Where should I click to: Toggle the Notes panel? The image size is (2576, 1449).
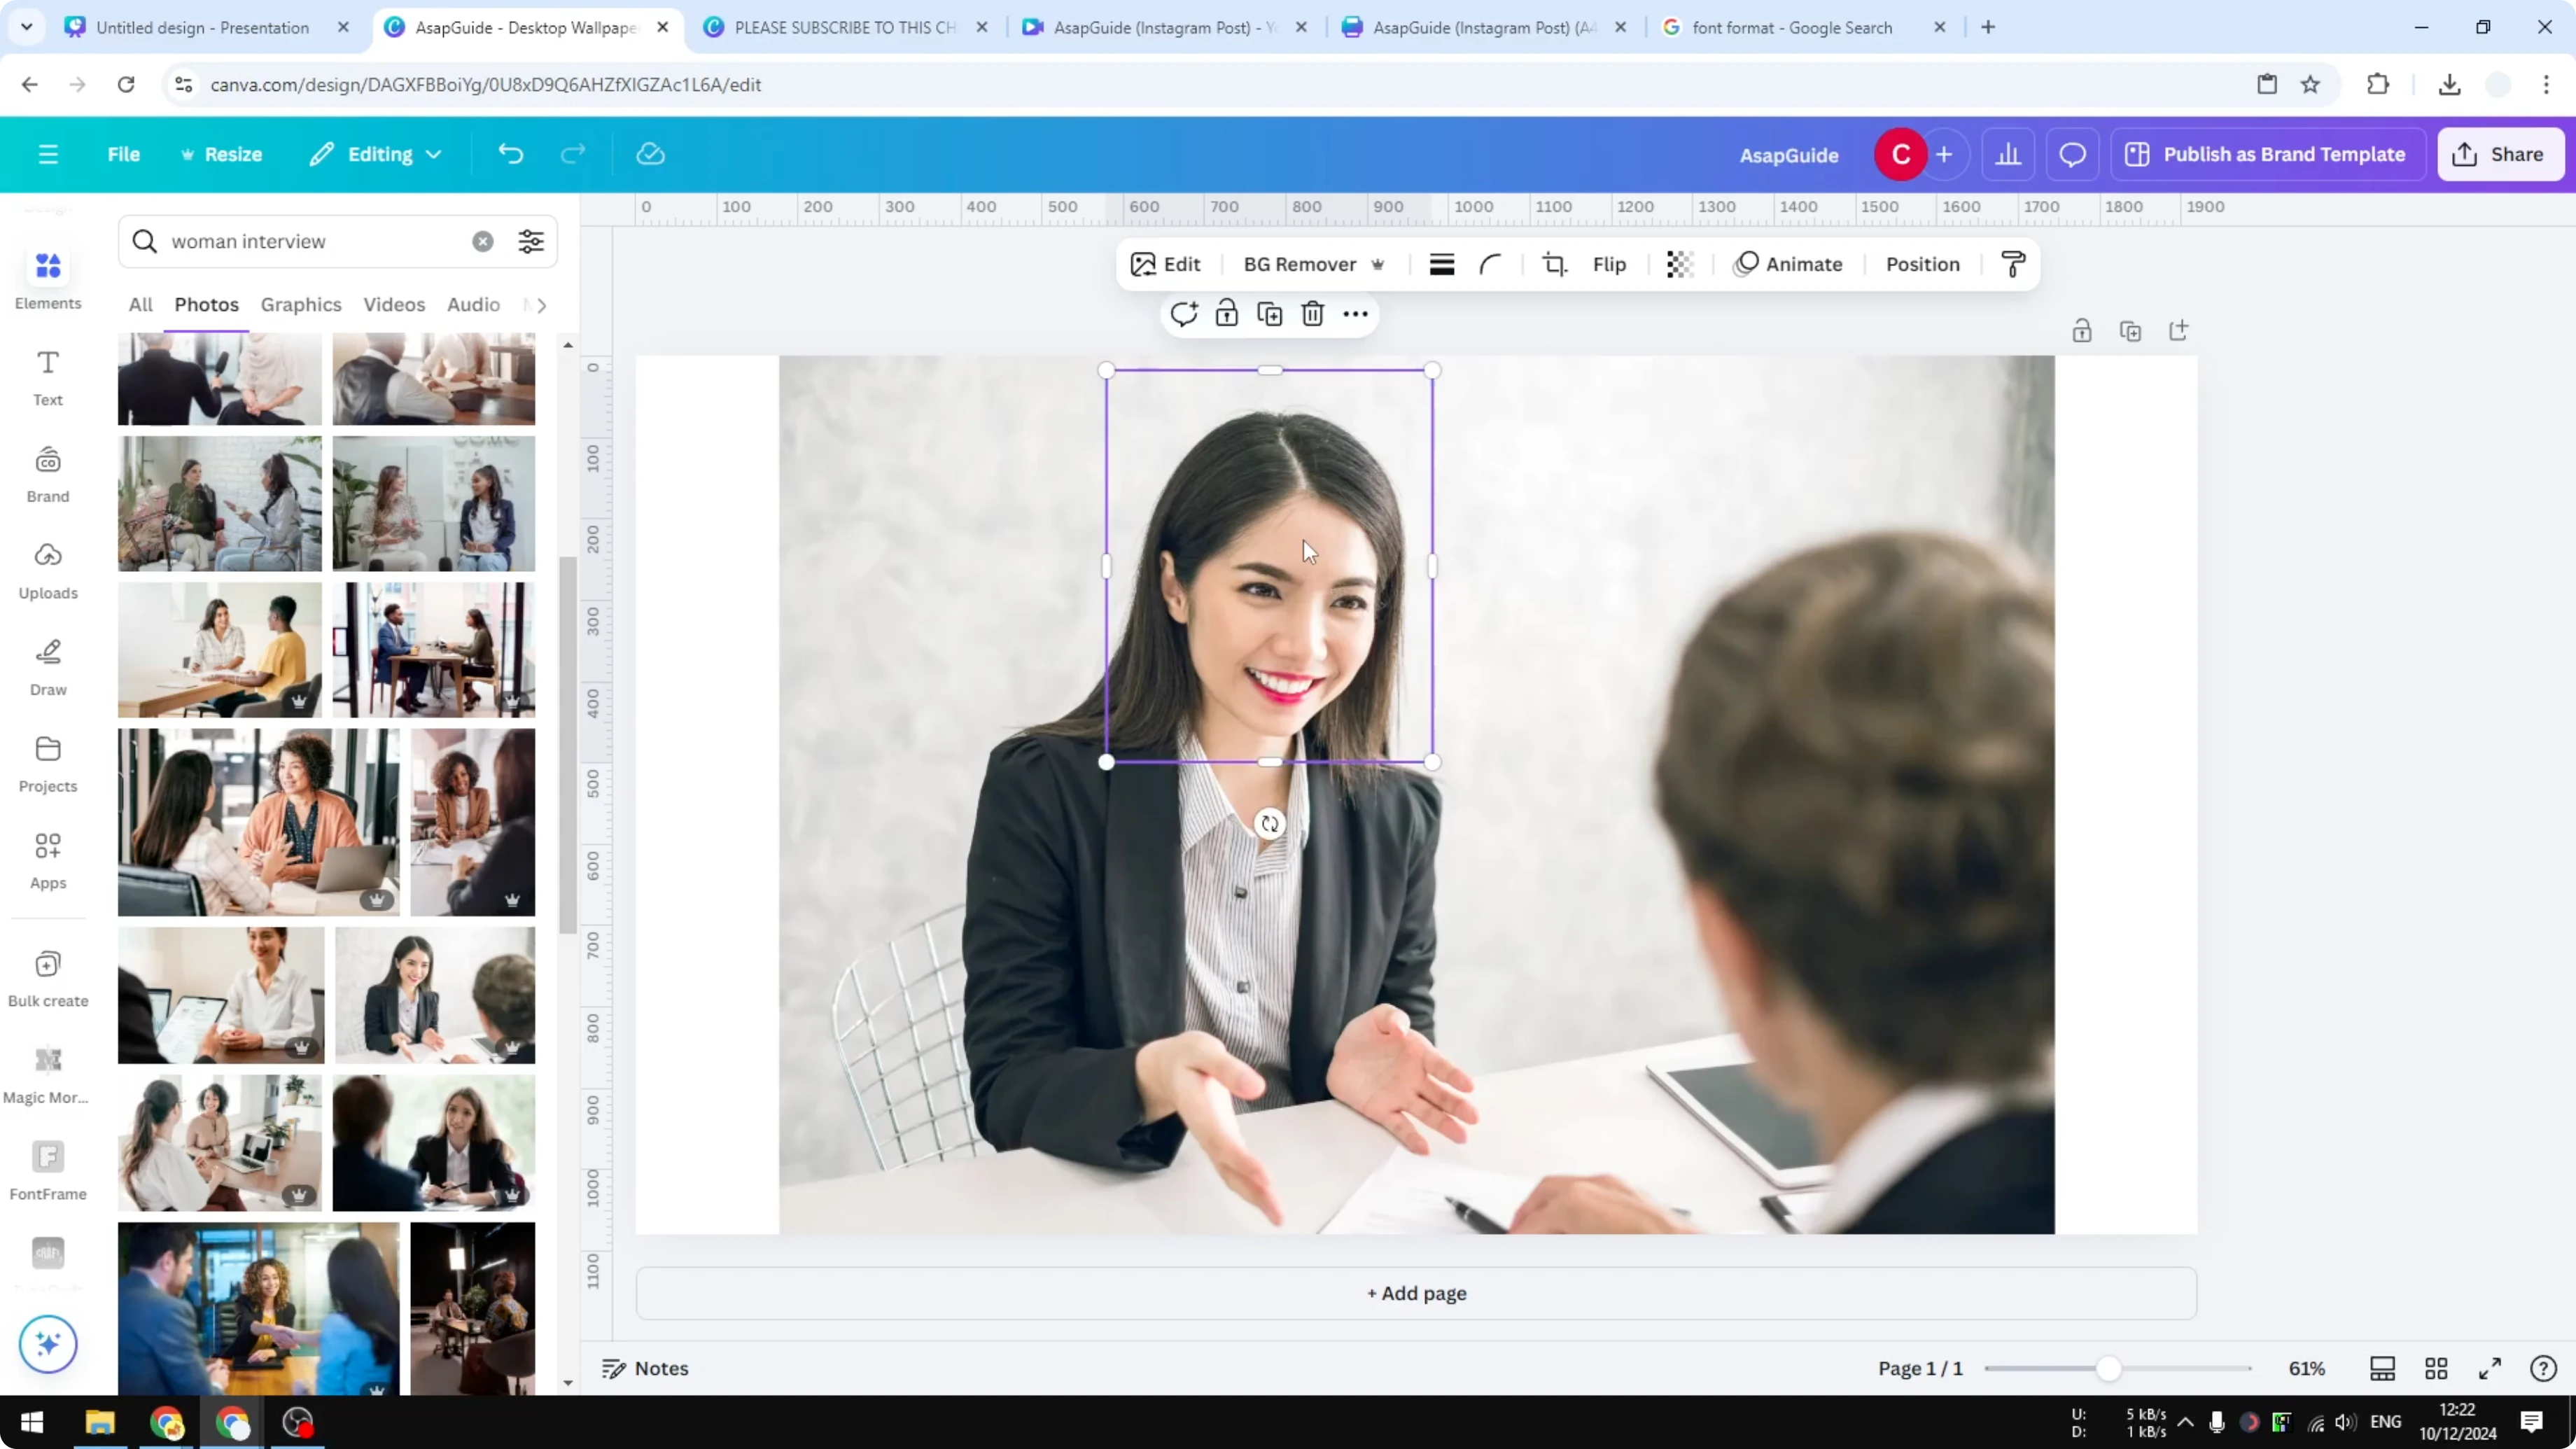click(x=645, y=1368)
